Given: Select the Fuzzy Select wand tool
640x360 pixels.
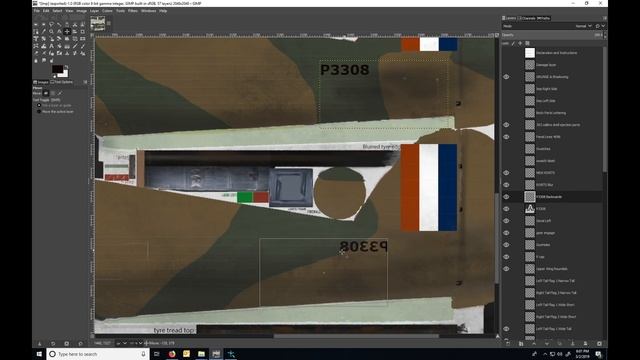Looking at the screenshot, I should coord(59,24).
